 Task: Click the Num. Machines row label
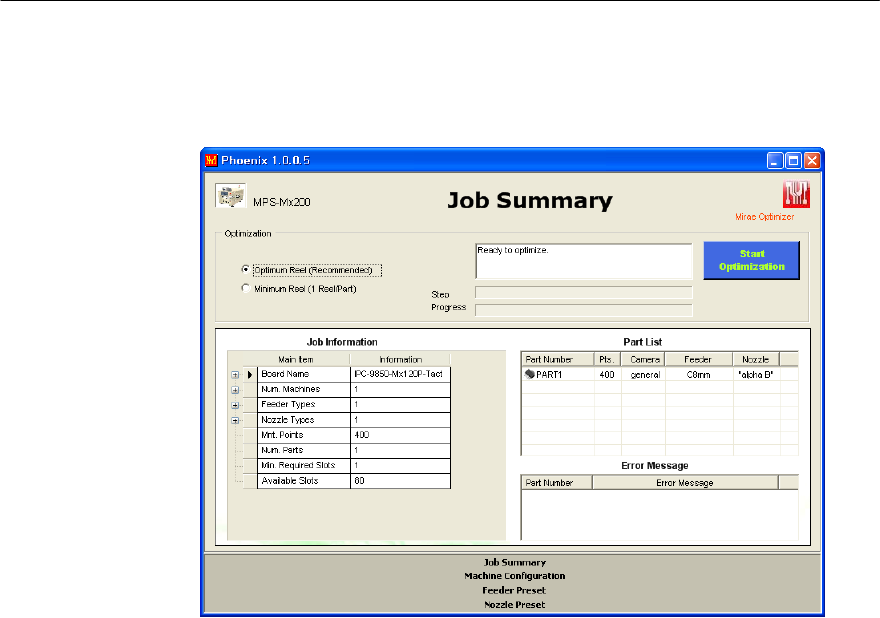pyautogui.click(x=304, y=390)
